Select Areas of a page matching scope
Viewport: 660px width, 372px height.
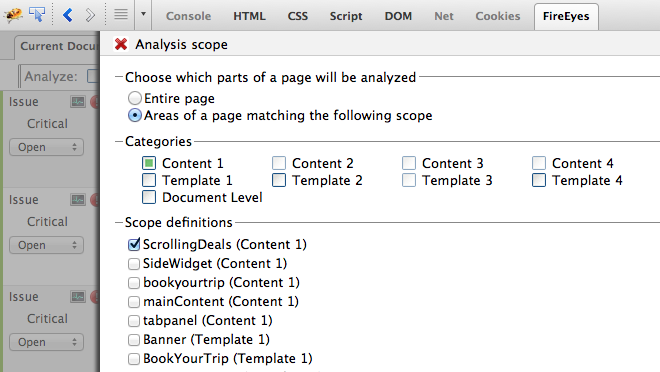point(135,115)
